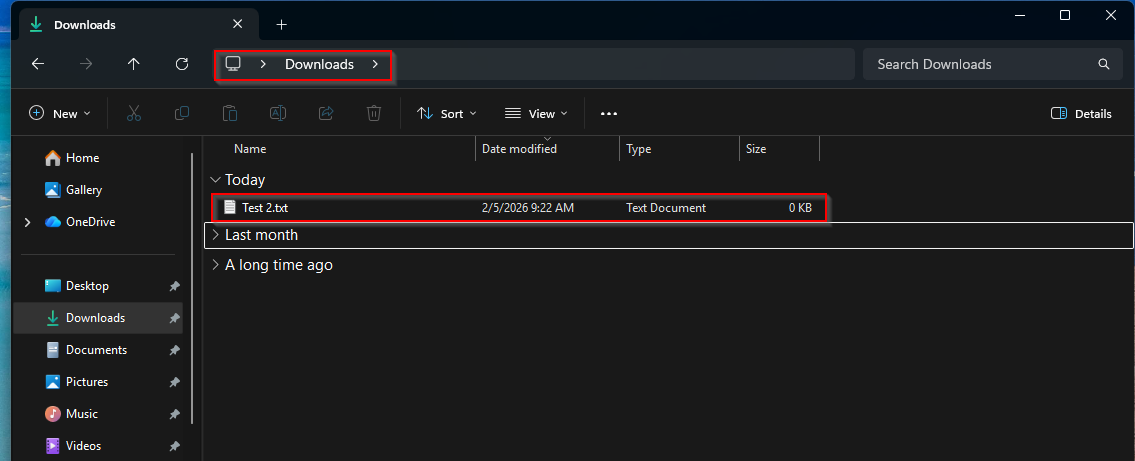Refresh the Downloads folder view

[182, 64]
